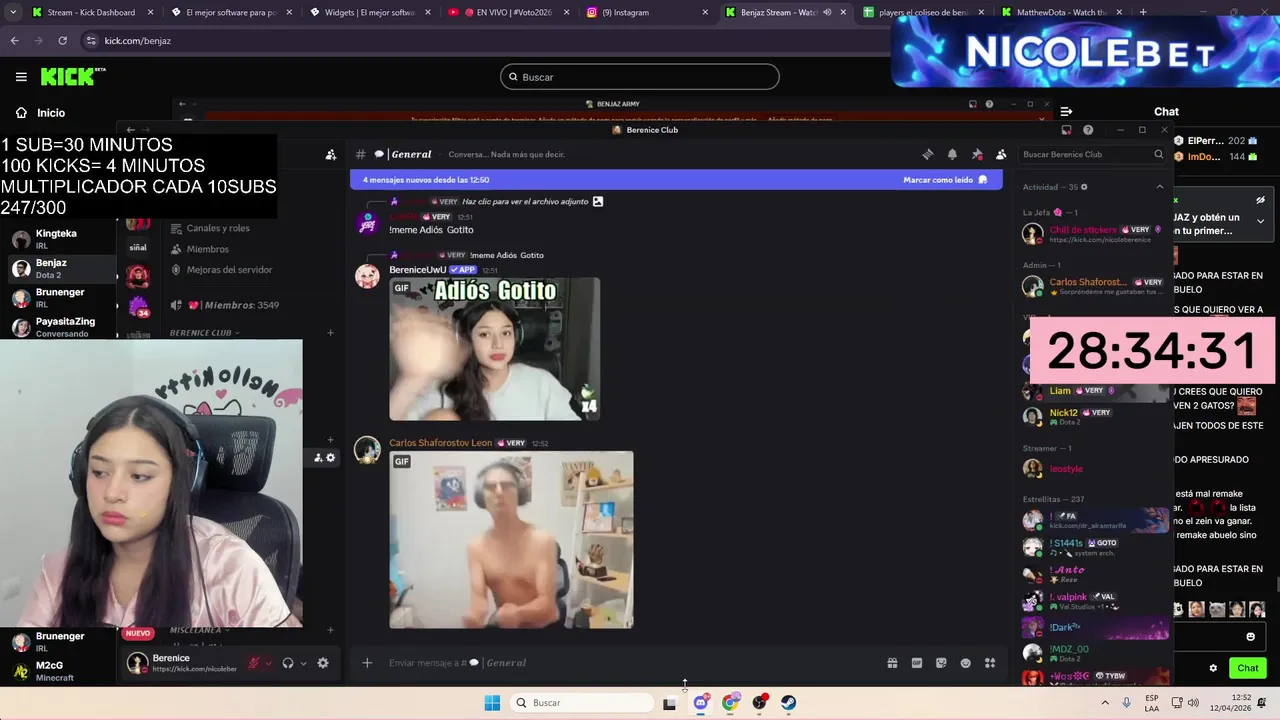Click Enviar mensaje input field
This screenshot has height=720, width=1280.
[620, 663]
